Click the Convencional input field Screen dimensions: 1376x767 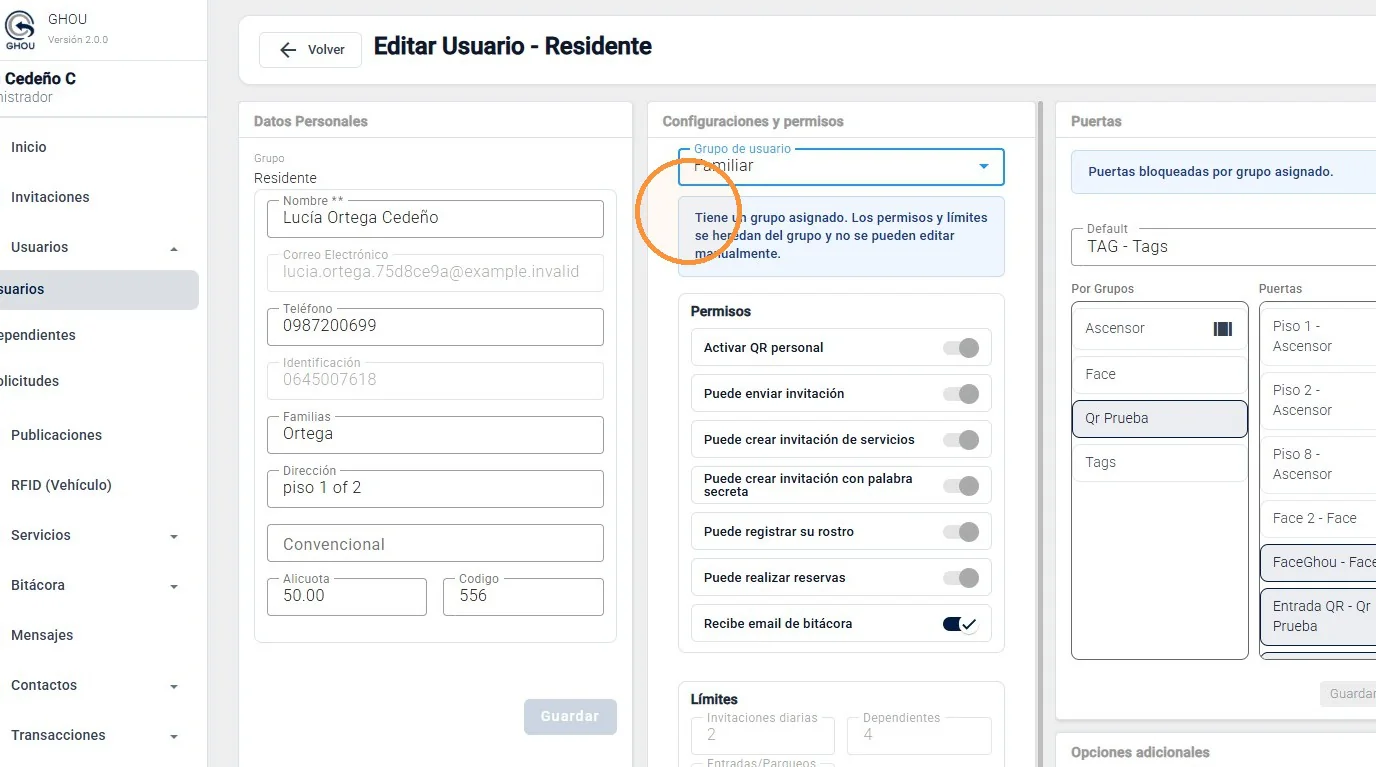click(435, 543)
